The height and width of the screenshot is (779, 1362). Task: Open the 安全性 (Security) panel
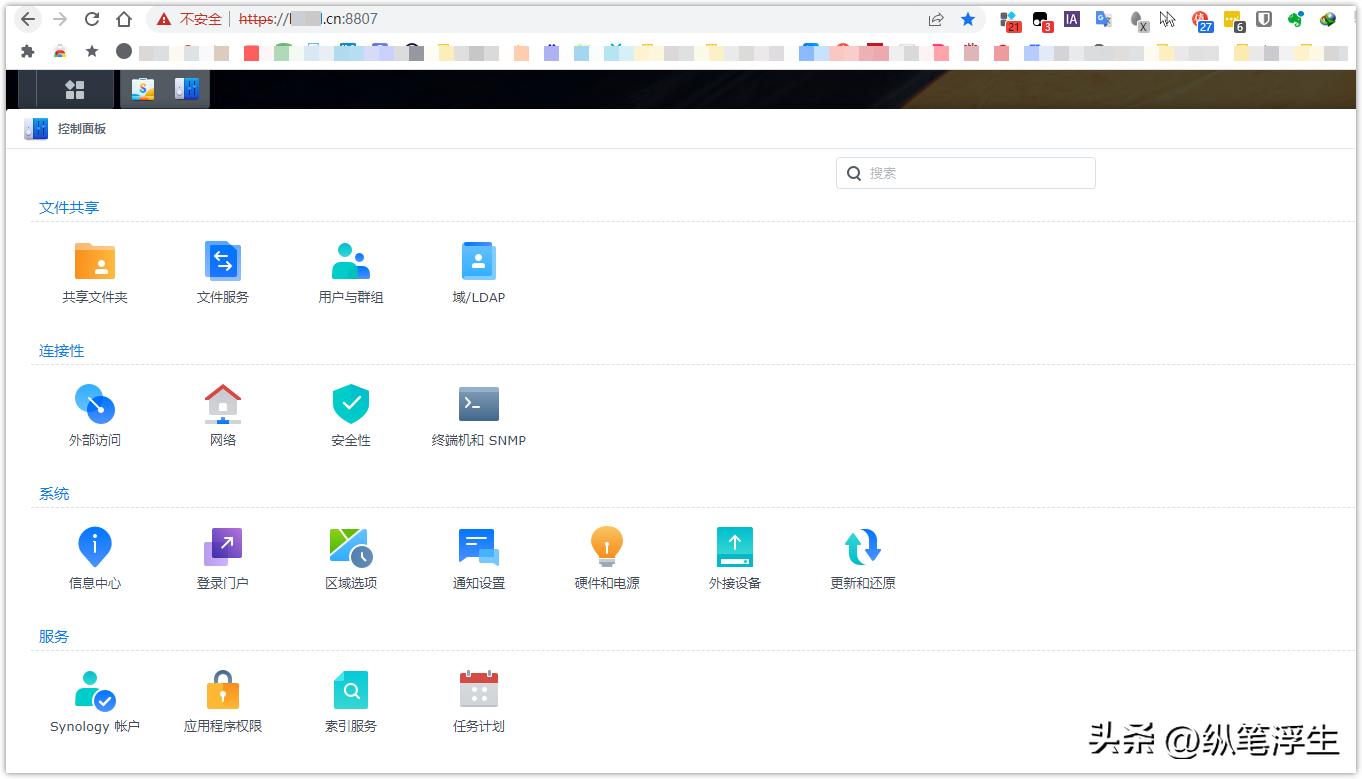350,413
